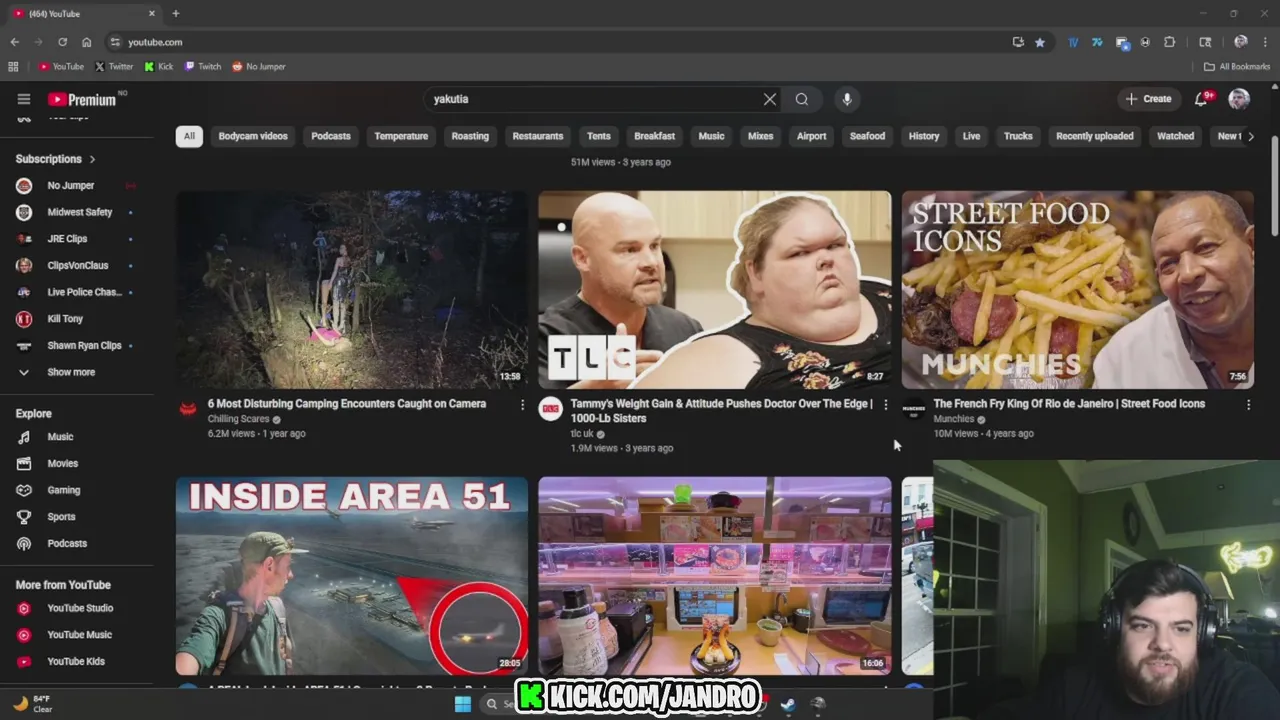Open the Twitch bookmark

[x=203, y=67]
